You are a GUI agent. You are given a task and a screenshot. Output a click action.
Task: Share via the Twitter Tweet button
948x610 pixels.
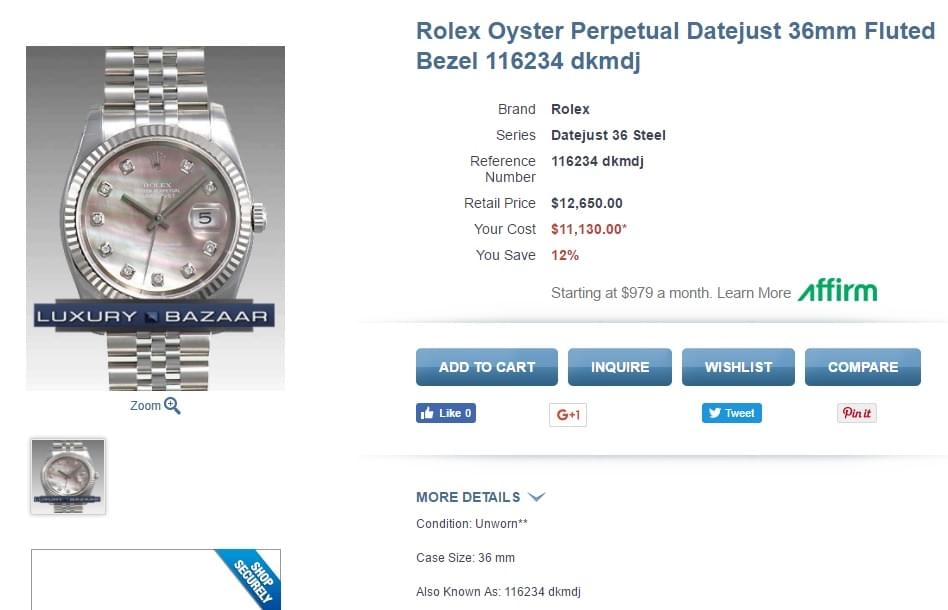pos(731,413)
